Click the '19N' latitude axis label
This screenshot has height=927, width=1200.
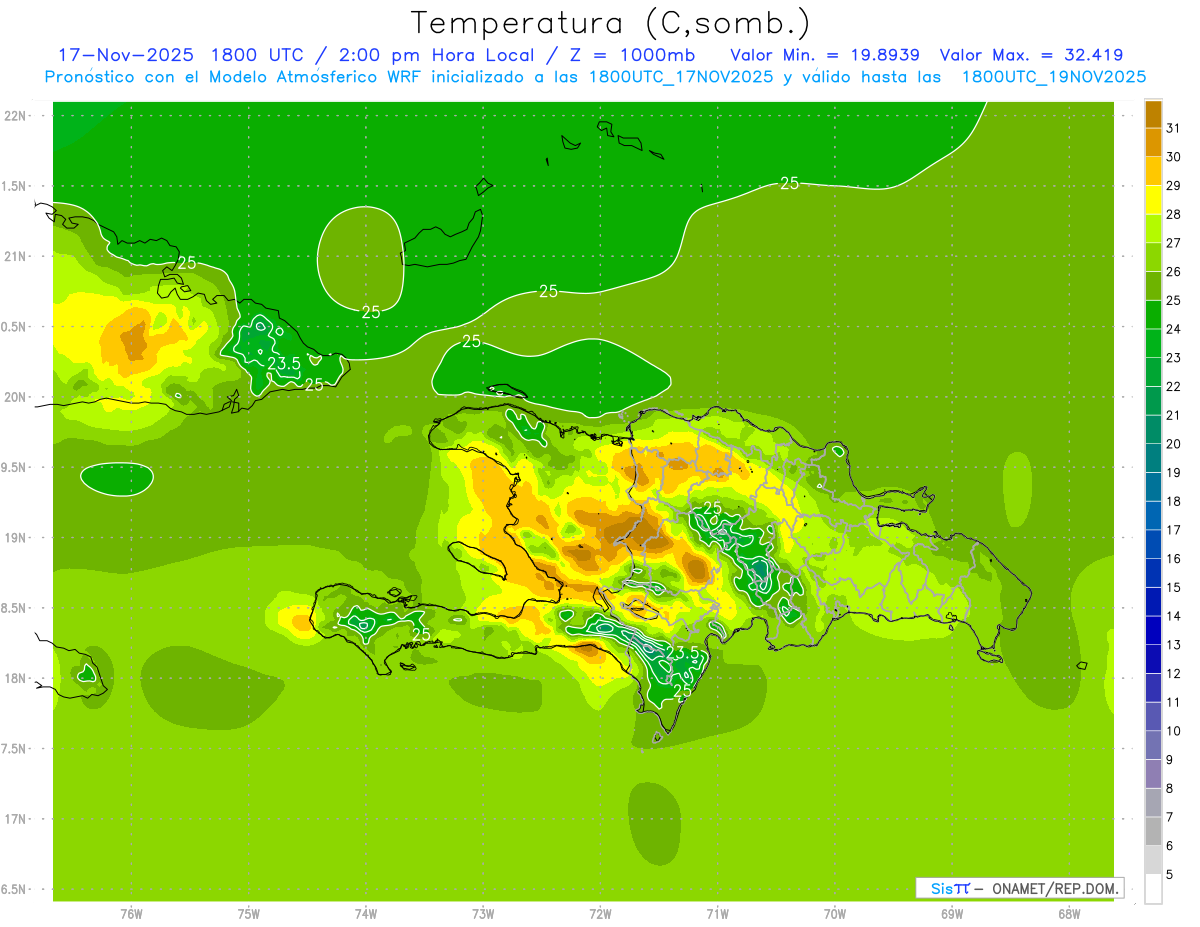(x=15, y=538)
